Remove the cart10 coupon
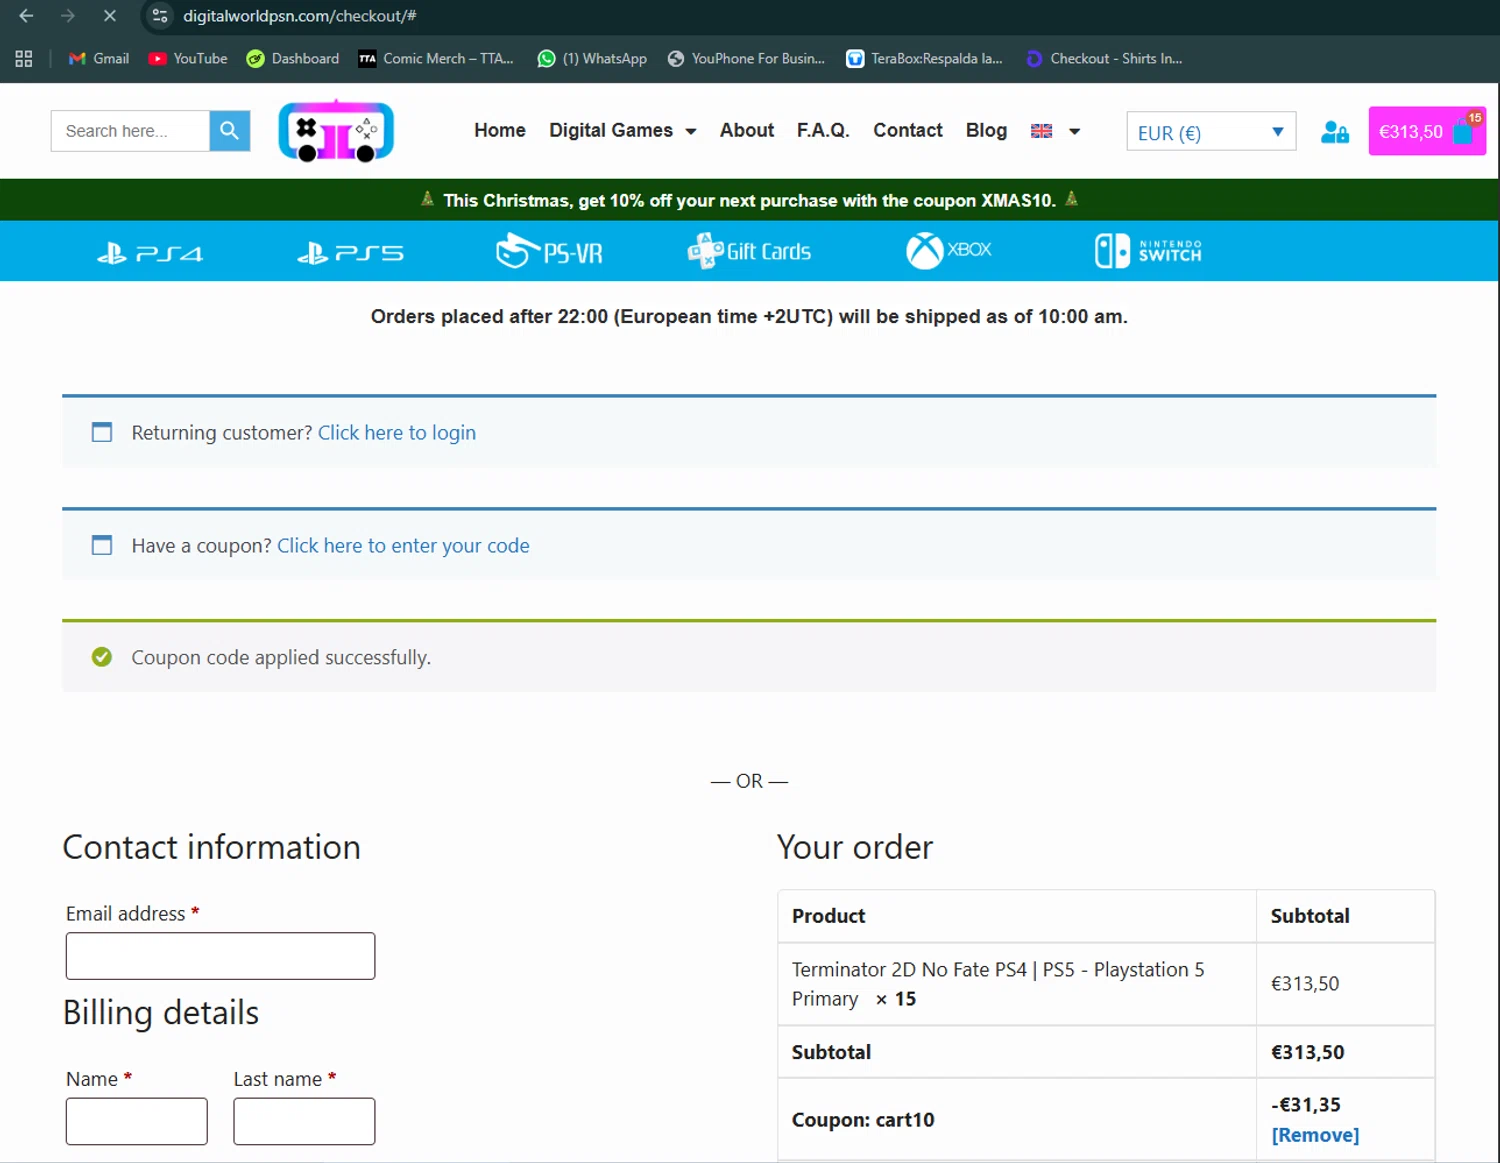 (1315, 1135)
